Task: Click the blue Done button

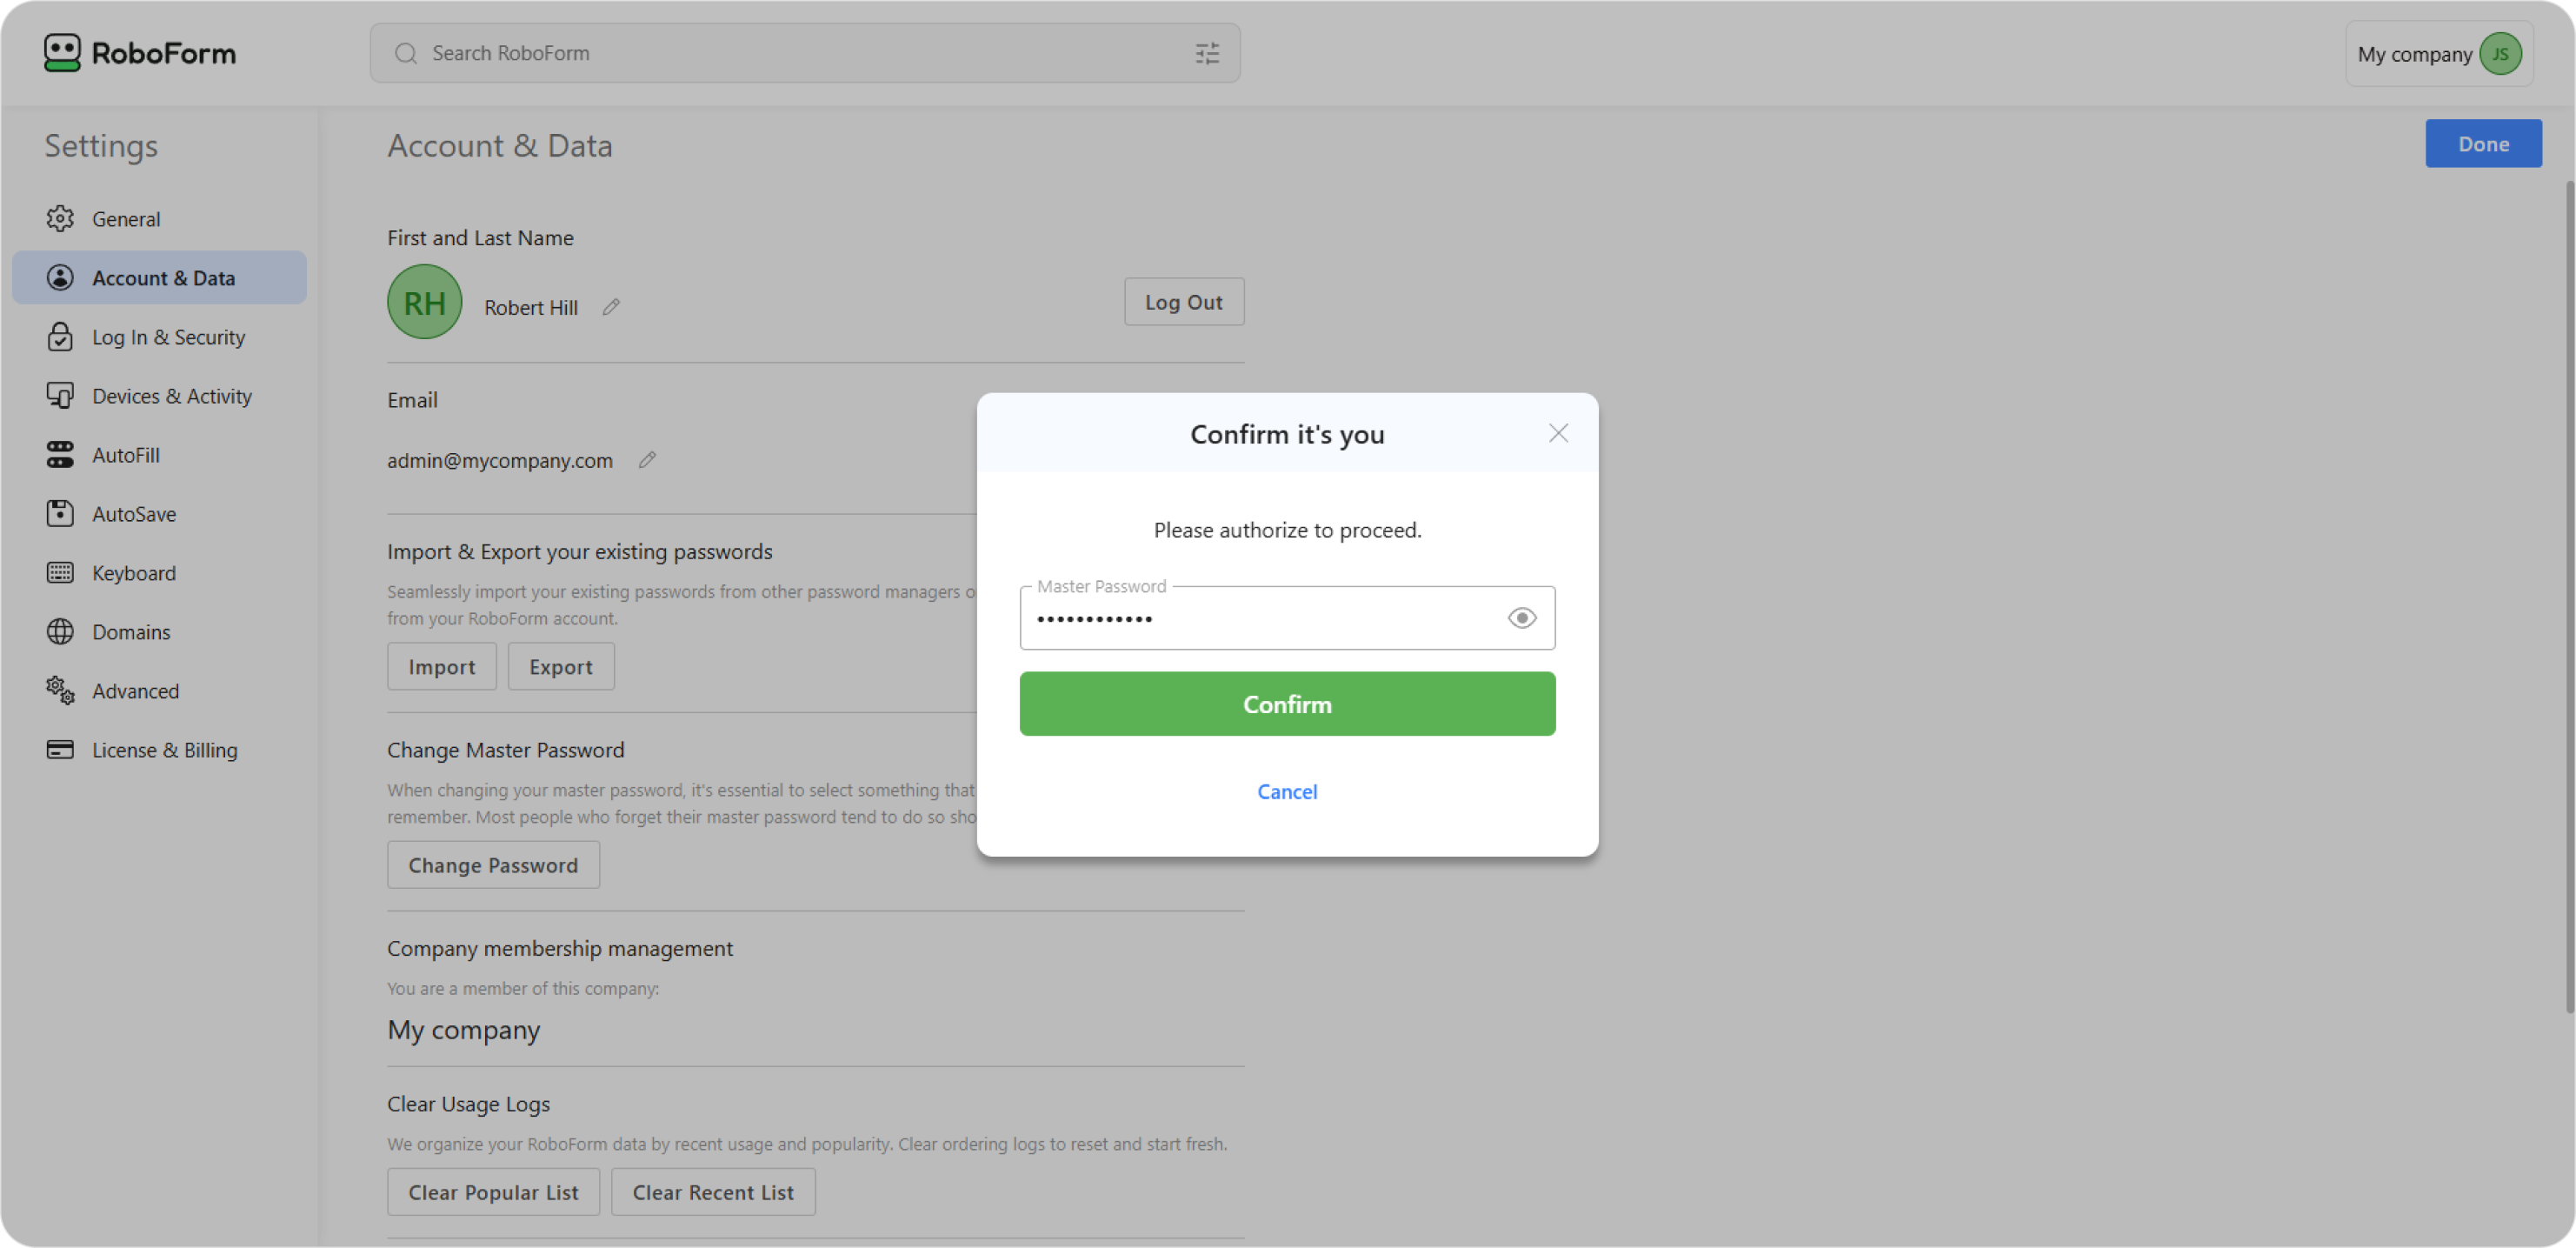Action: tap(2483, 143)
